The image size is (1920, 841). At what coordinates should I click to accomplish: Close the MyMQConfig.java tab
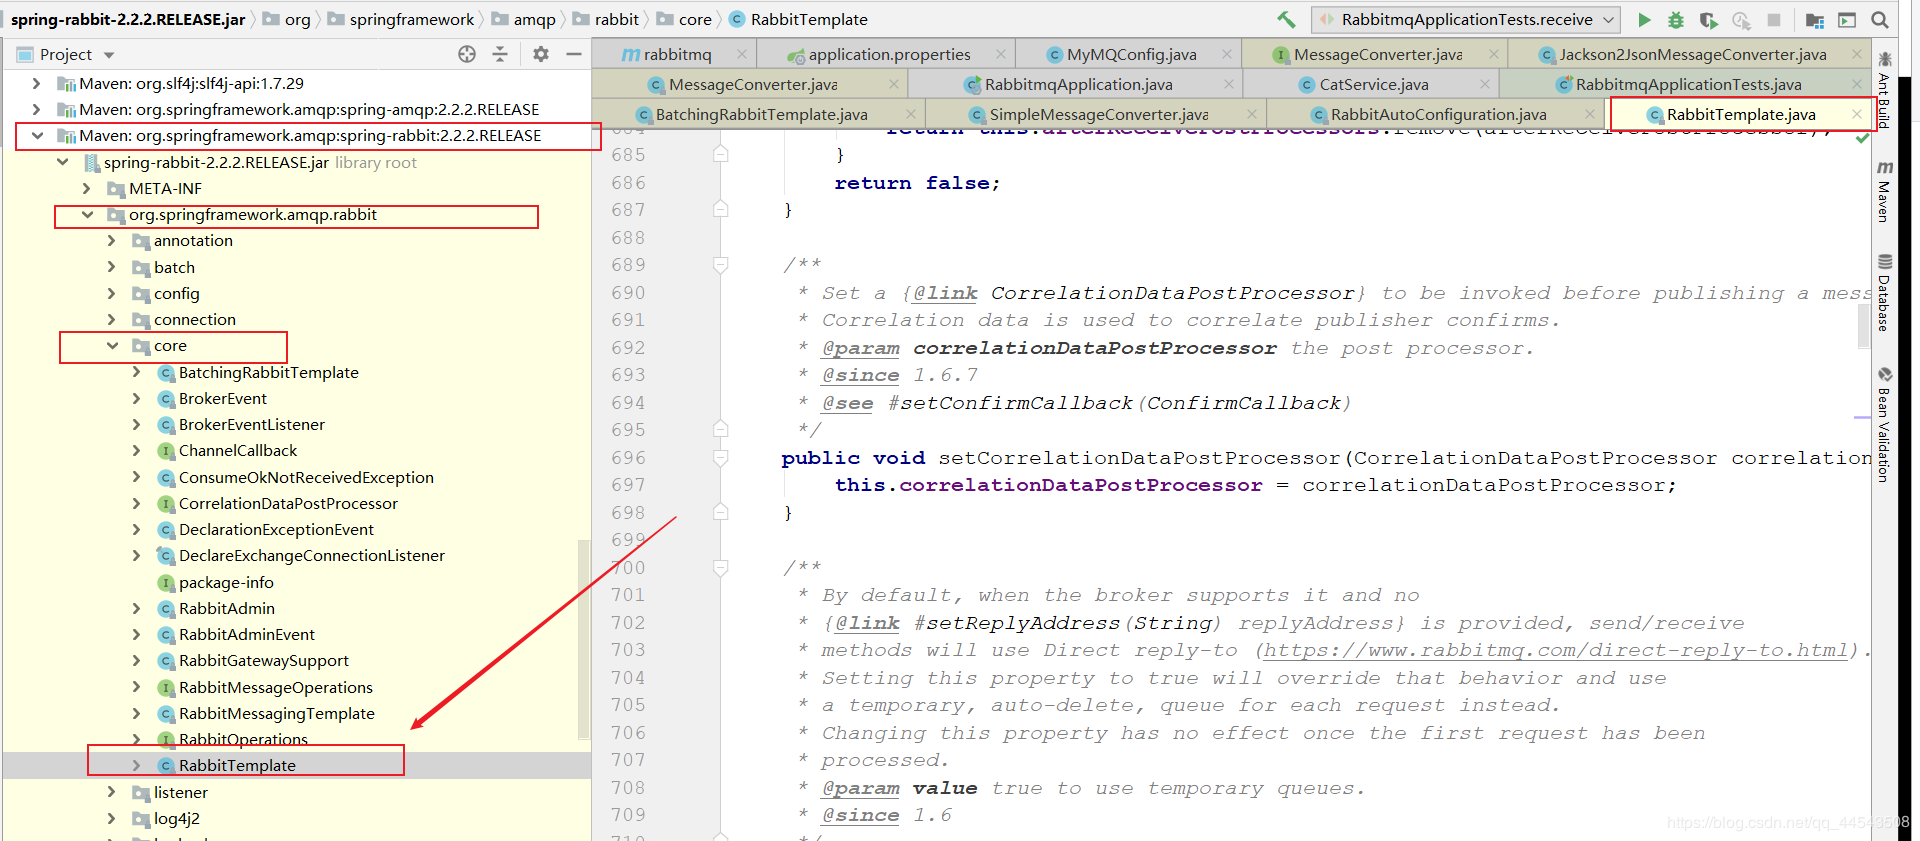pos(1226,54)
